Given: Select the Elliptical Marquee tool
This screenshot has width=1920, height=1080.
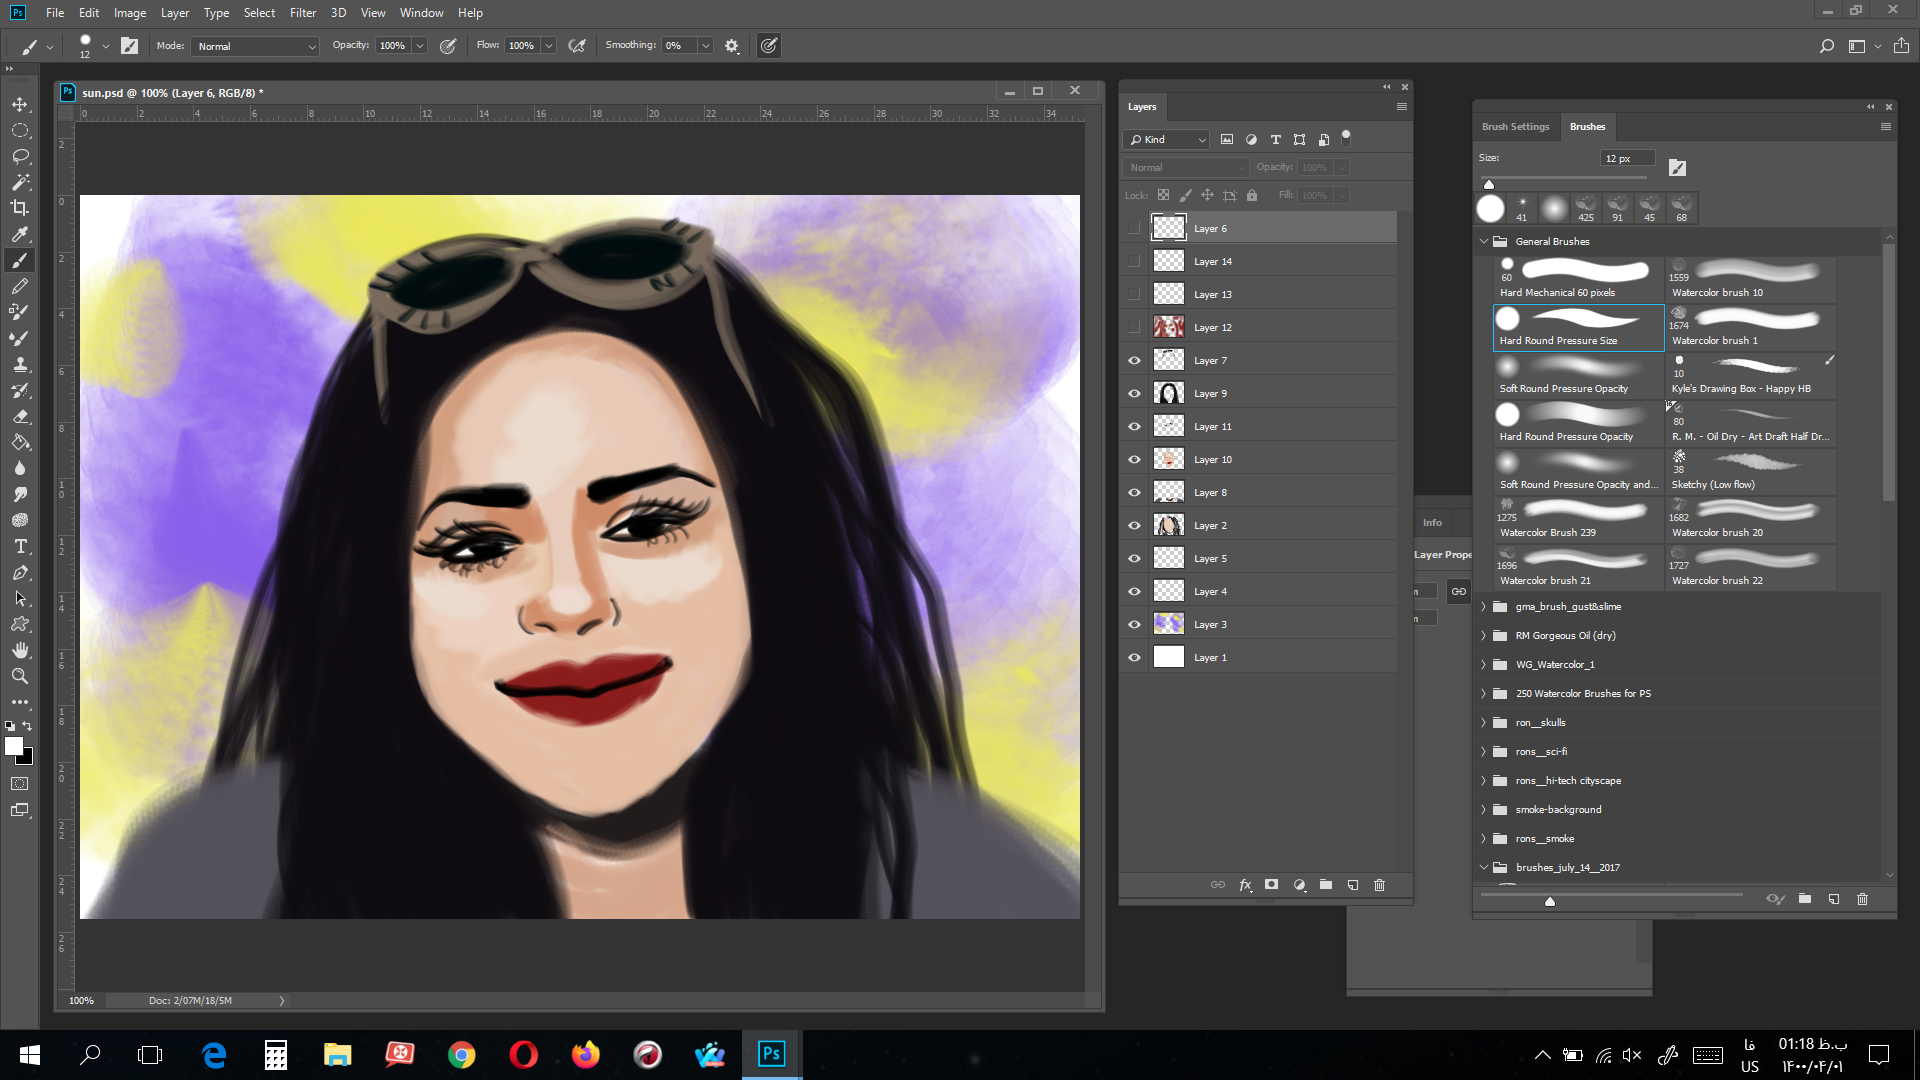Looking at the screenshot, I should pos(20,131).
